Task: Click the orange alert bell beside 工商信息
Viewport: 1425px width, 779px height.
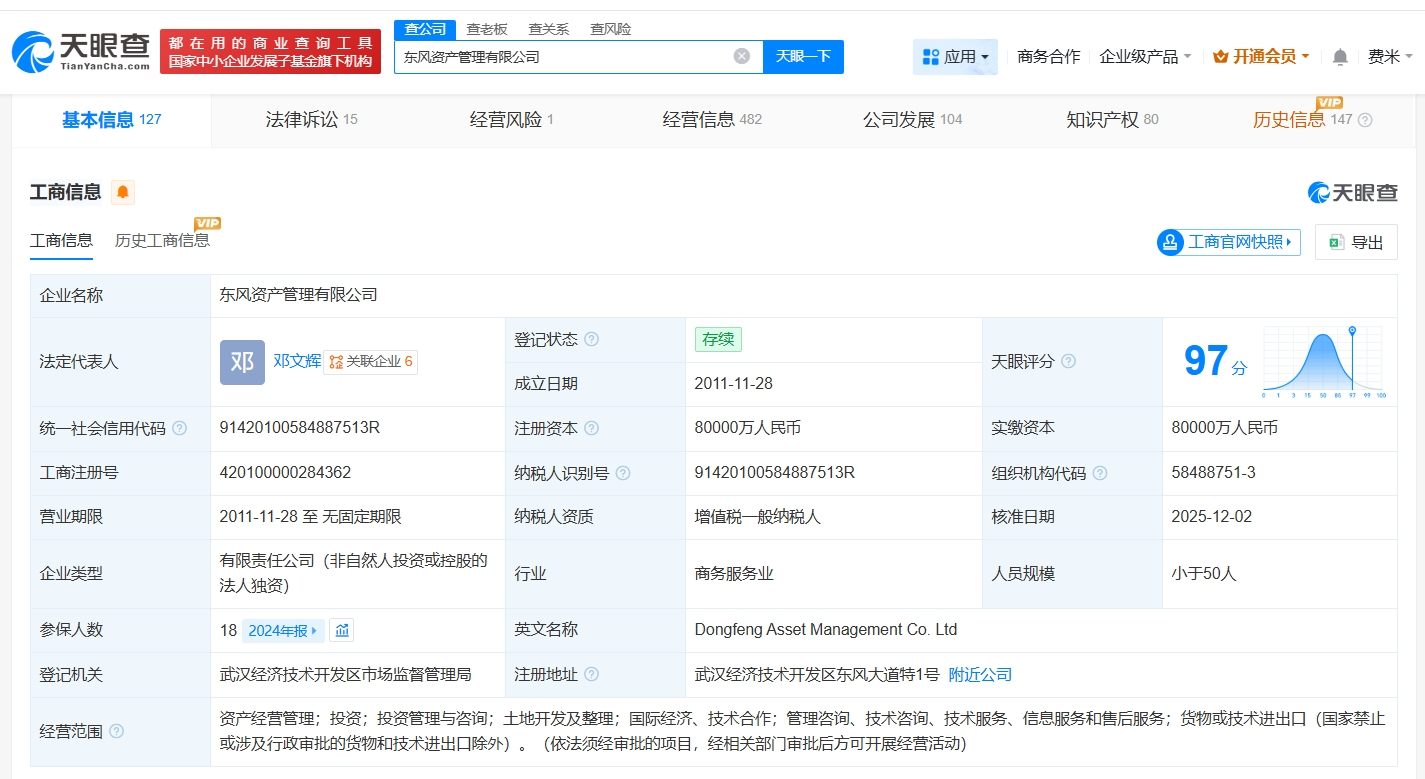Action: coord(123,192)
